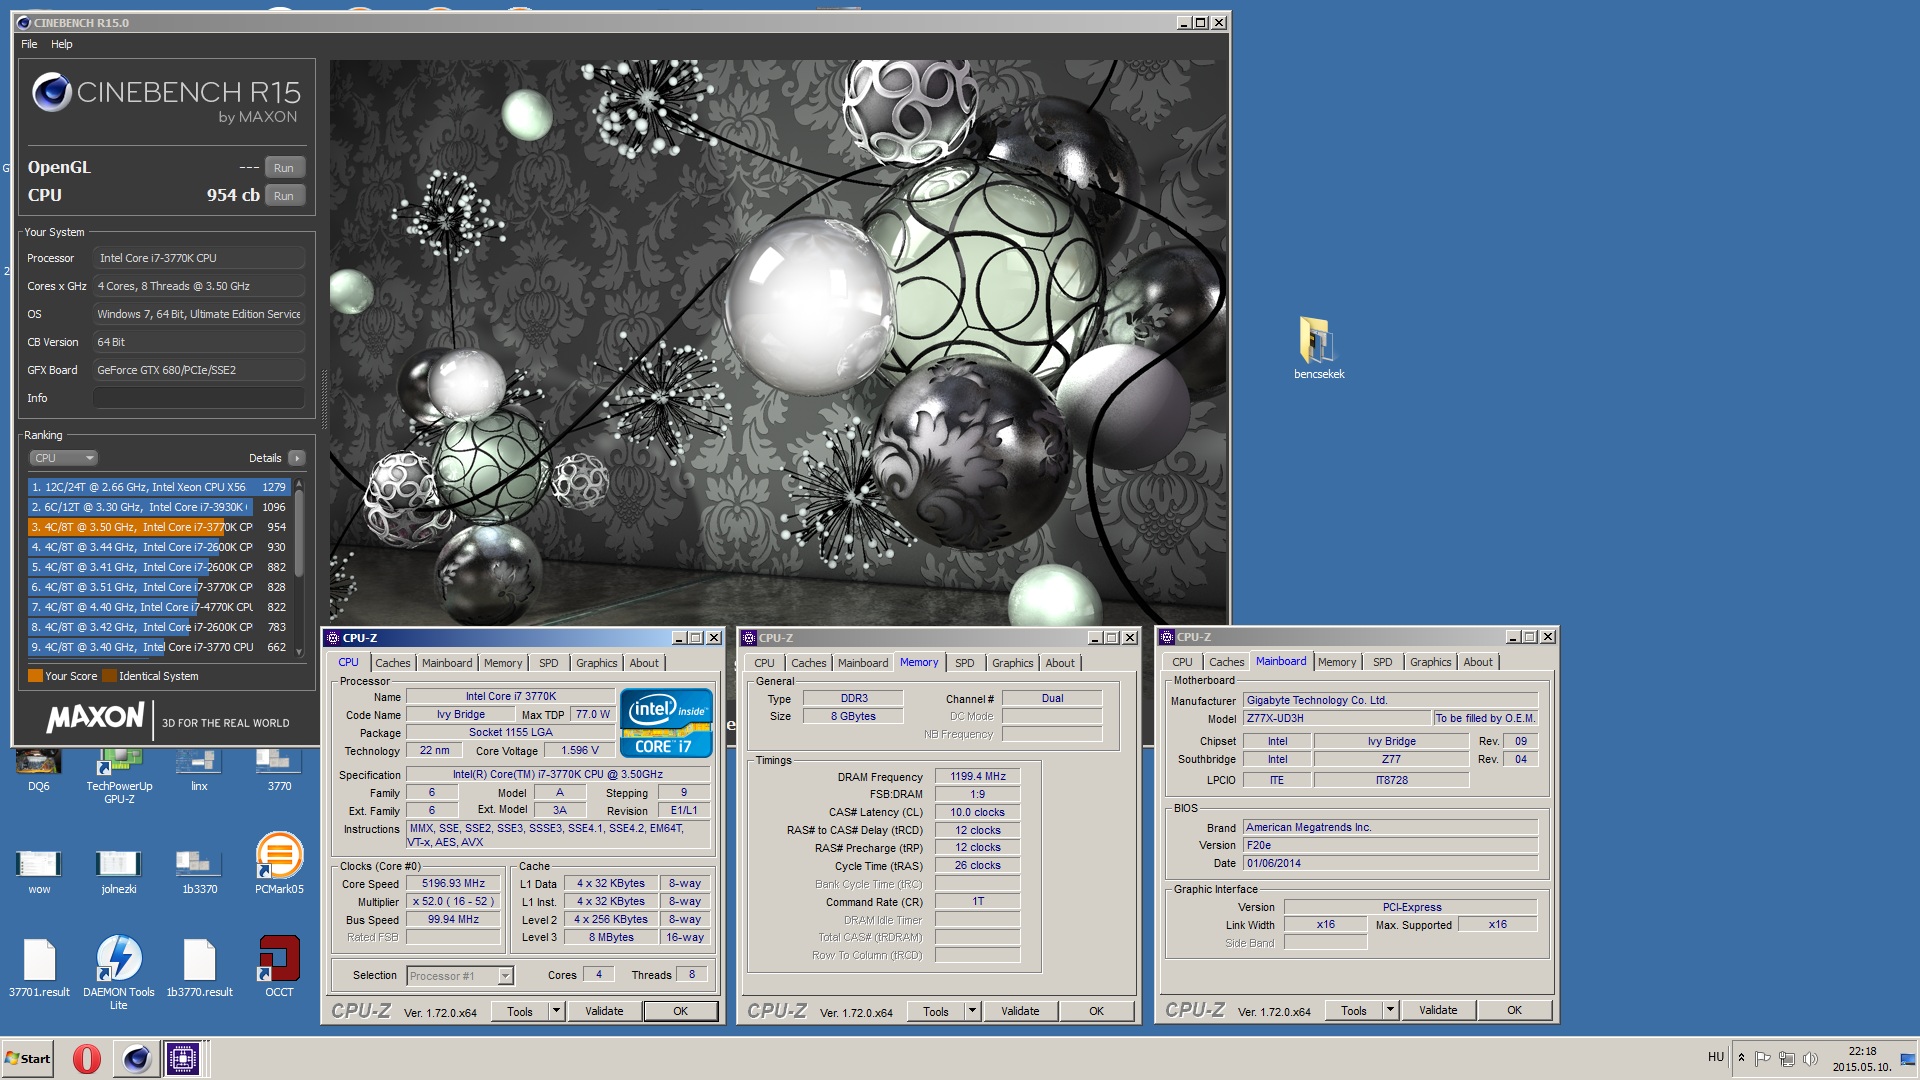Screen dimensions: 1920x1080
Task: Run the OpenGL benchmark
Action: point(284,168)
